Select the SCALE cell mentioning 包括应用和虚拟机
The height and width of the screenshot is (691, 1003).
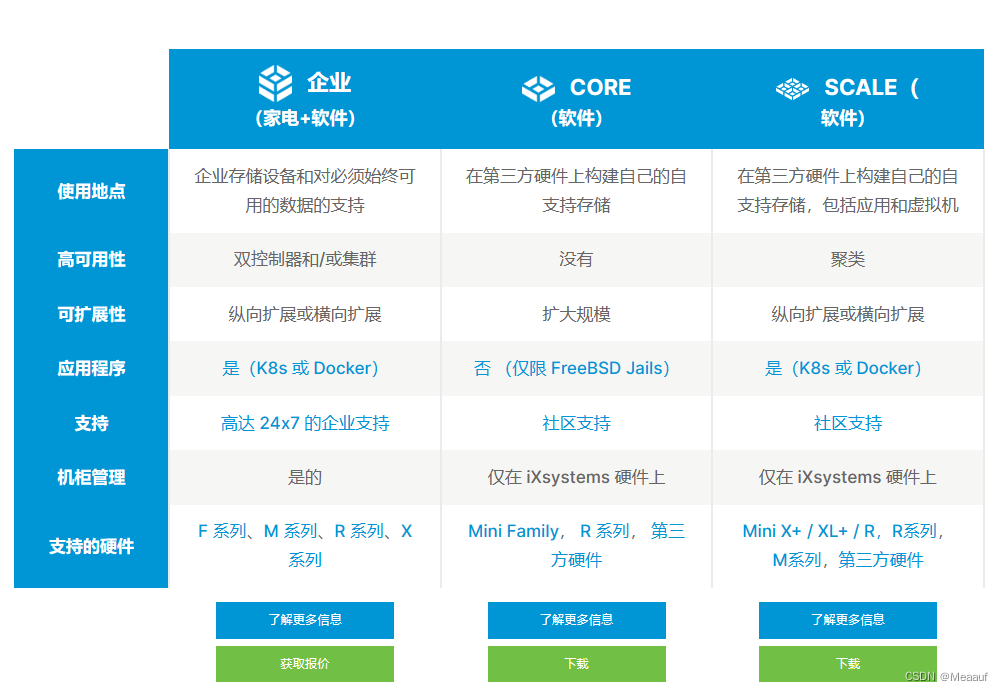tap(848, 191)
